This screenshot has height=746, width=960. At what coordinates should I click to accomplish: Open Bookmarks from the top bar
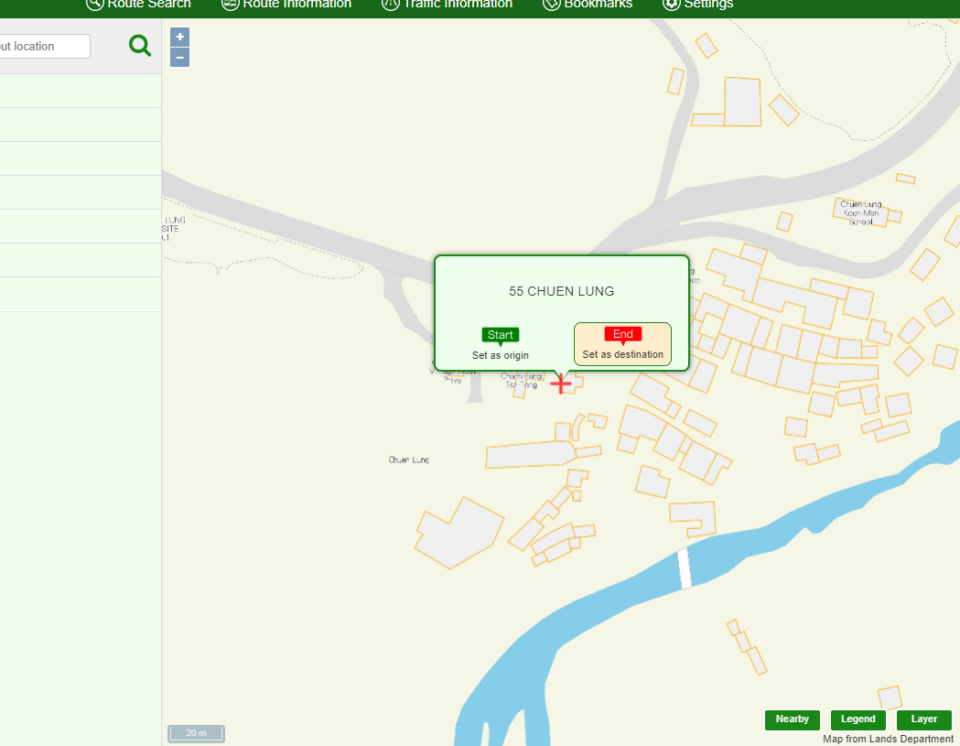coord(587,4)
